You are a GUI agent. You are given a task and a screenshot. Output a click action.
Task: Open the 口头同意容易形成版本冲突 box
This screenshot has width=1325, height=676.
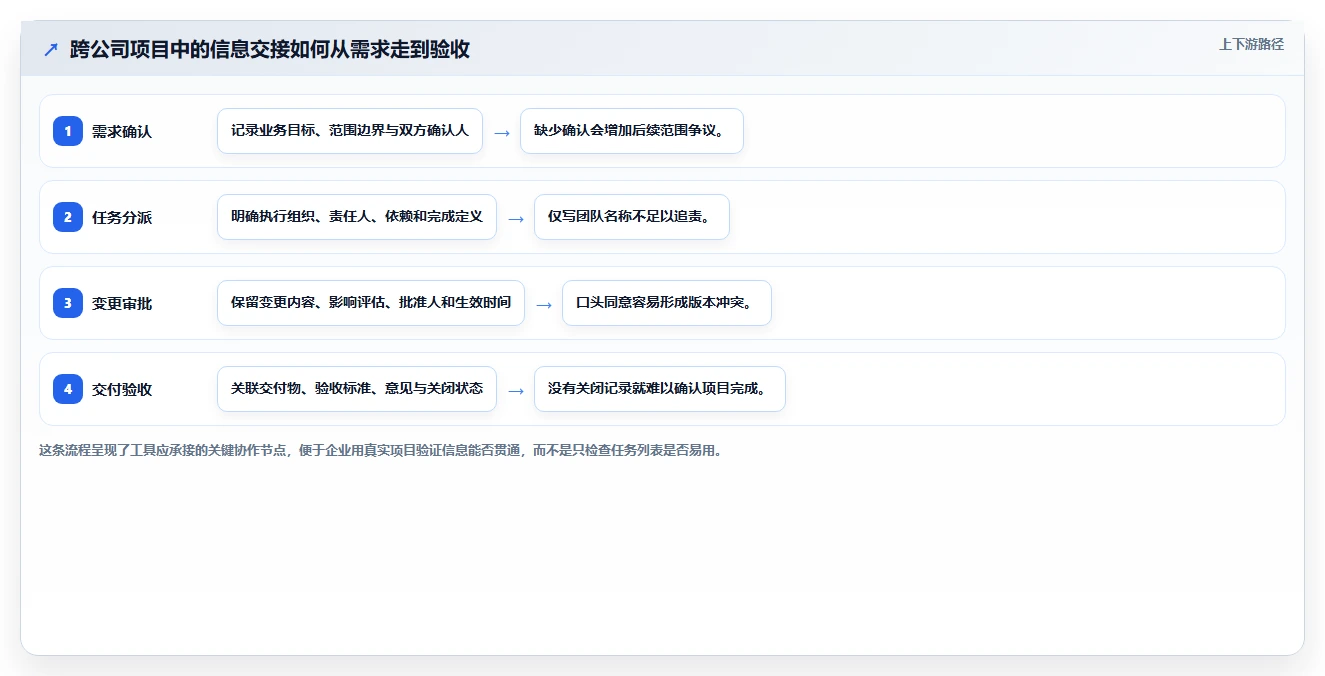(667, 303)
